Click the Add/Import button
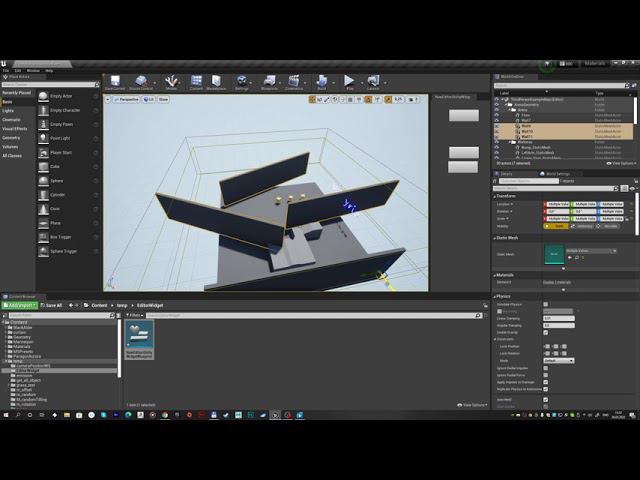This screenshot has height=480, width=640. click(20, 305)
